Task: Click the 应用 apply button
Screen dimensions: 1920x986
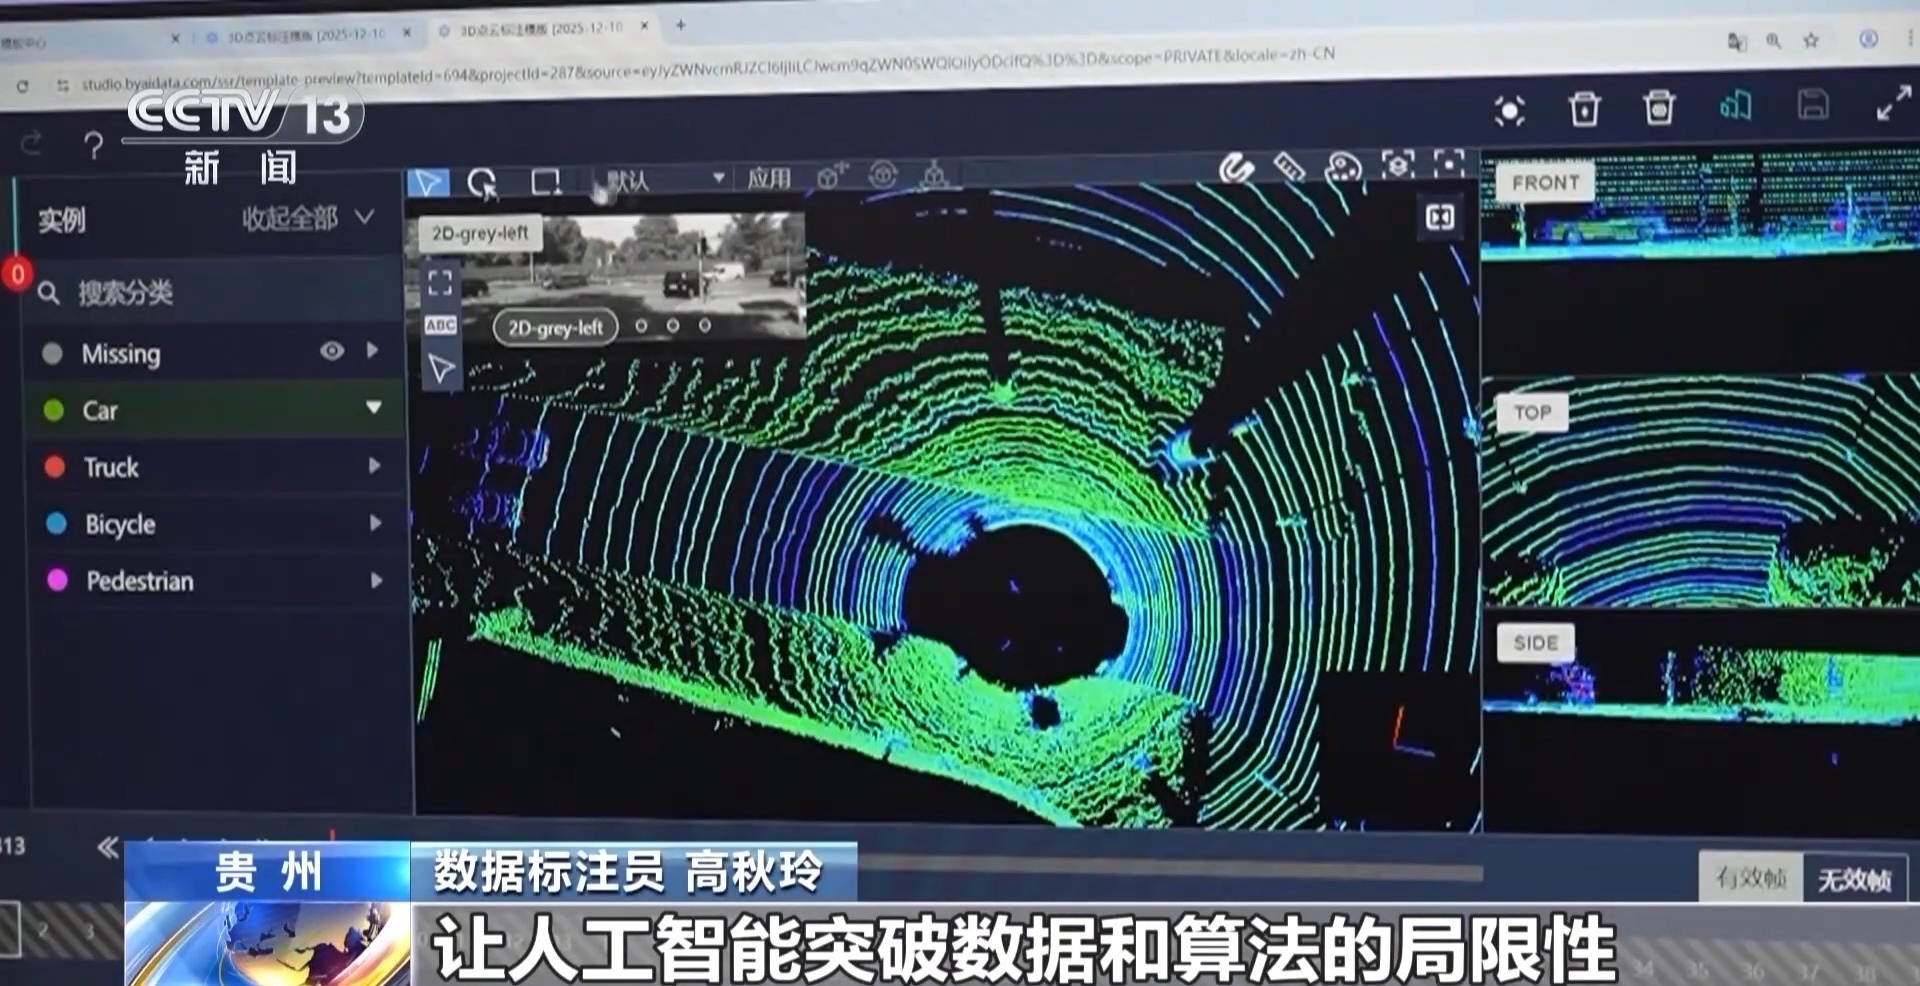Action: point(768,179)
